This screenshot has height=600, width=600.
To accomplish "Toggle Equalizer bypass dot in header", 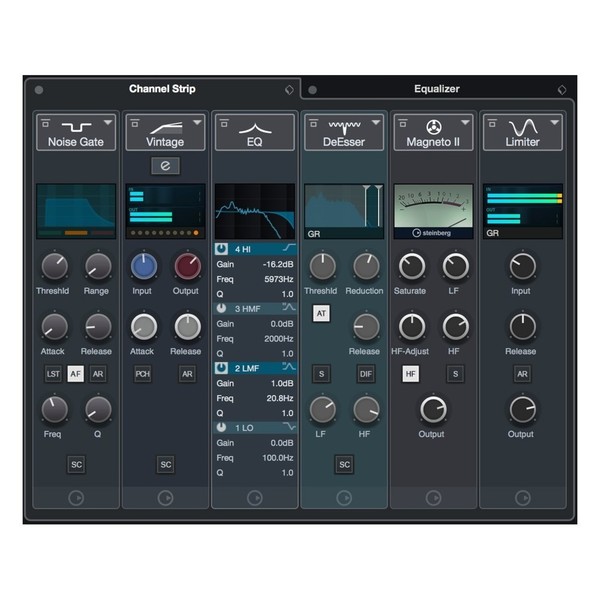I will click(x=312, y=90).
